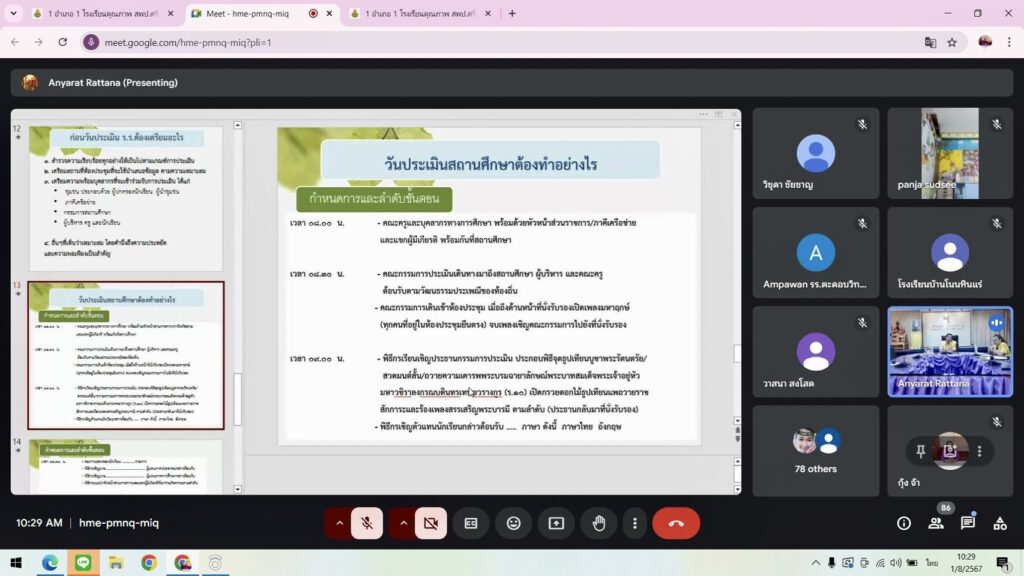
Task: Open the emoji reactions button
Action: pos(513,523)
